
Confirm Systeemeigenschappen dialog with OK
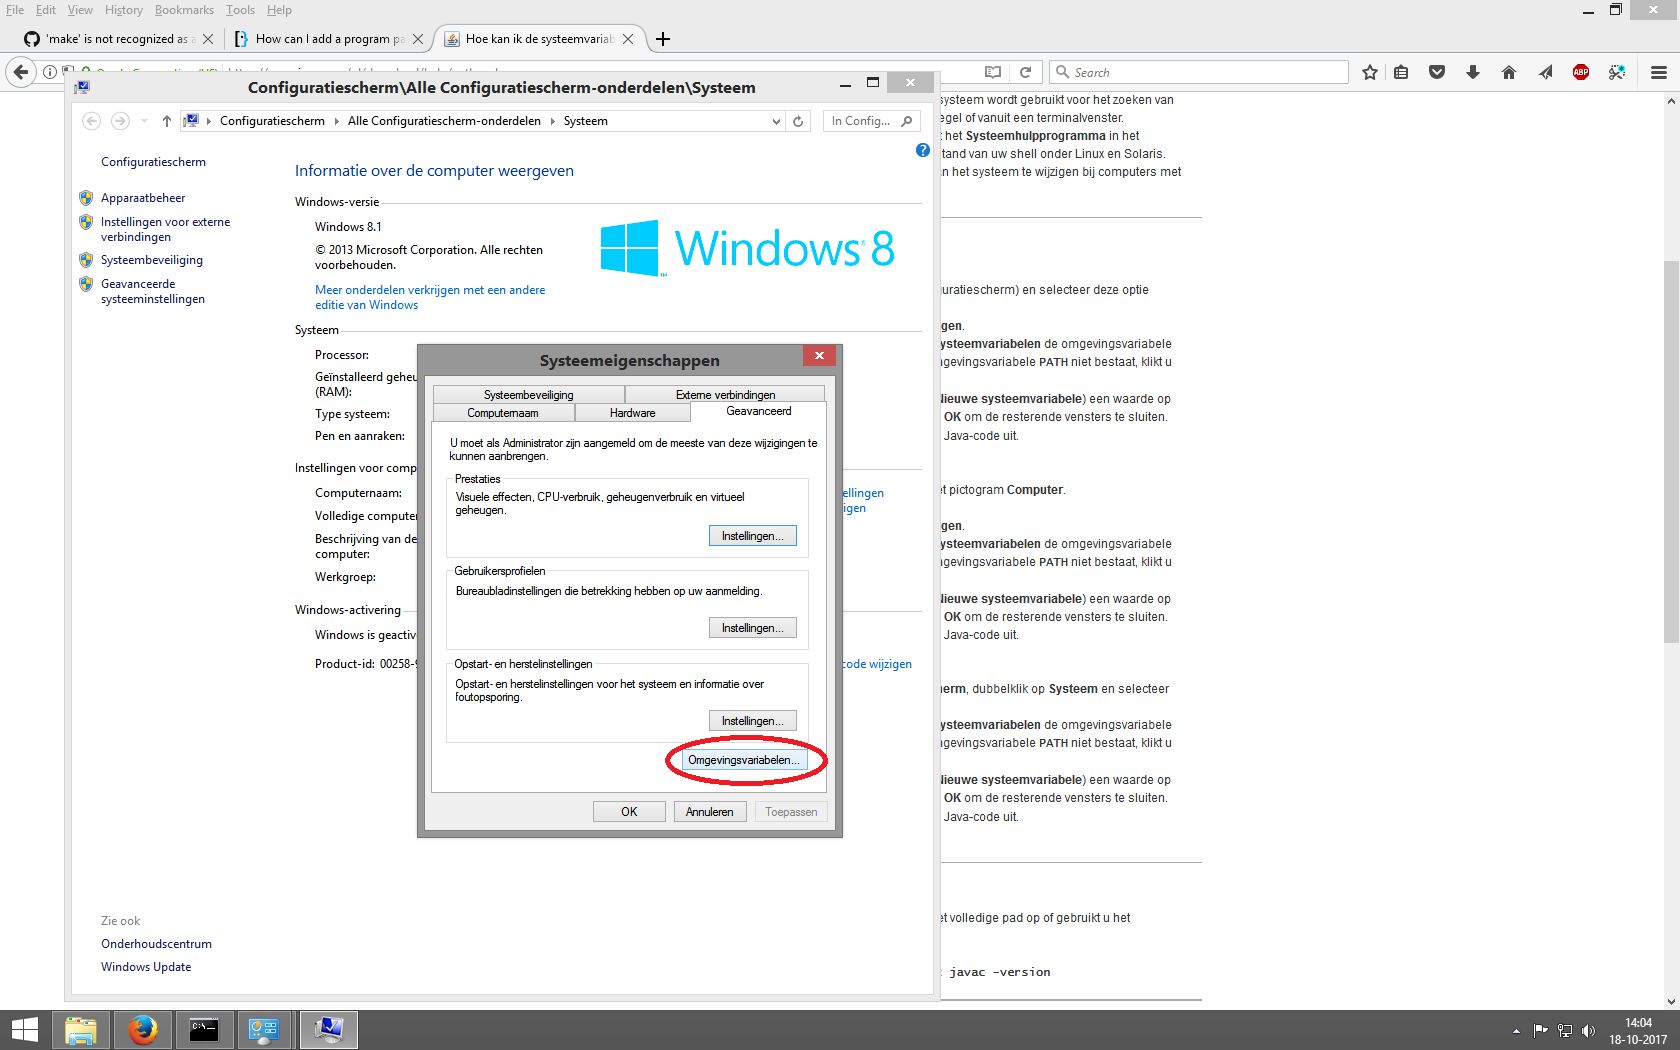(x=629, y=812)
